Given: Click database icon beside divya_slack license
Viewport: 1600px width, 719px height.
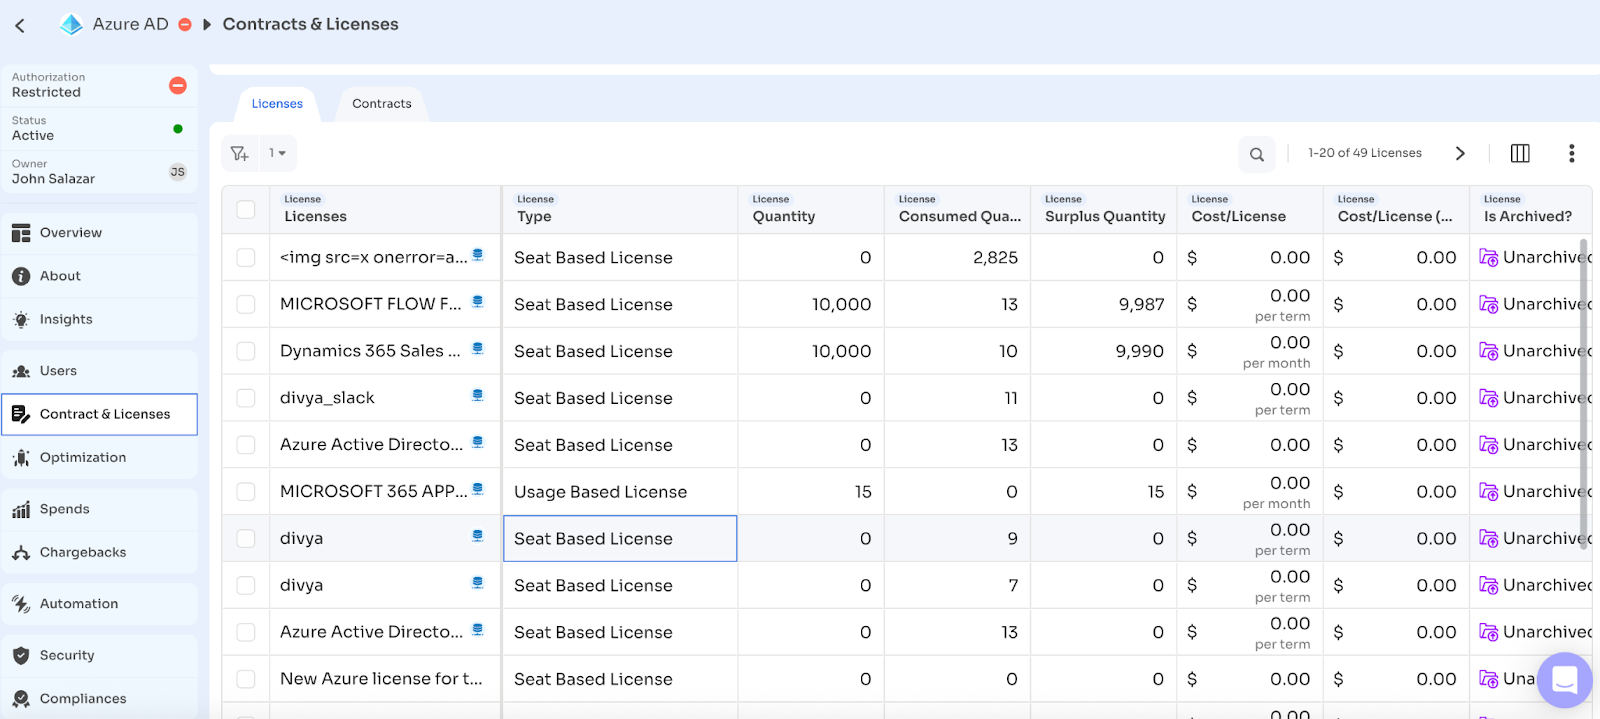Looking at the screenshot, I should [x=478, y=395].
